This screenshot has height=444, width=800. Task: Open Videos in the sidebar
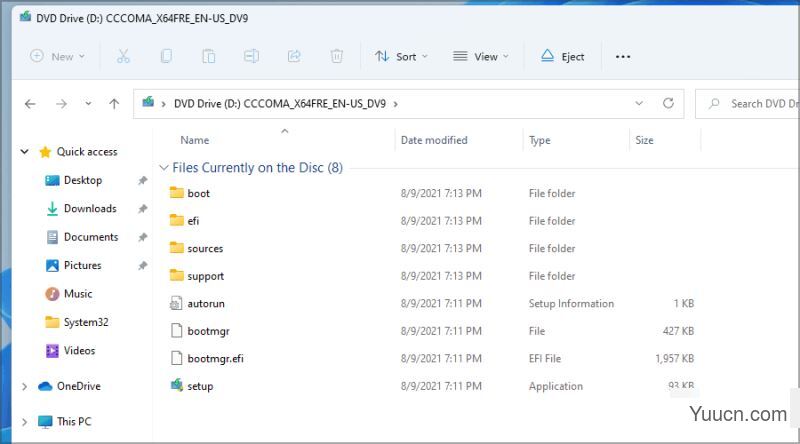click(x=79, y=350)
